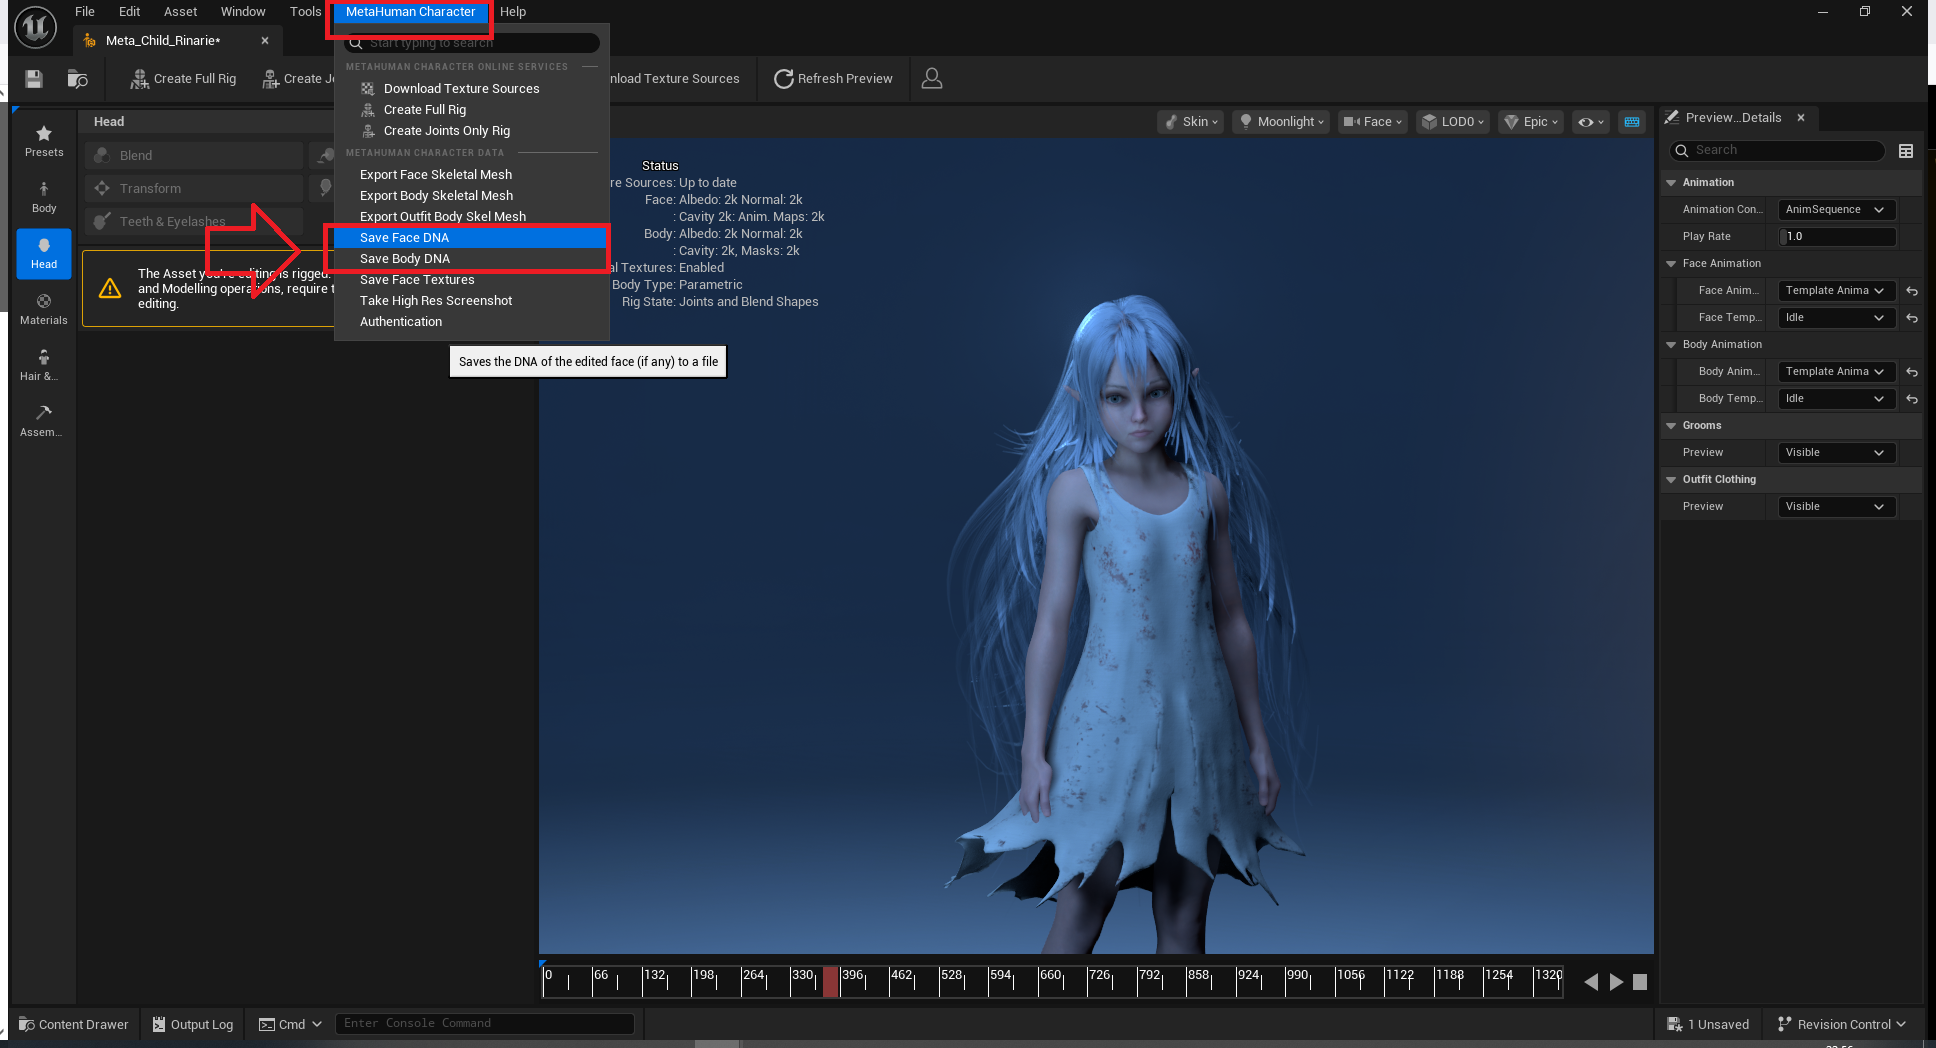Click the Refresh Preview button
This screenshot has width=1936, height=1048.
coord(833,78)
